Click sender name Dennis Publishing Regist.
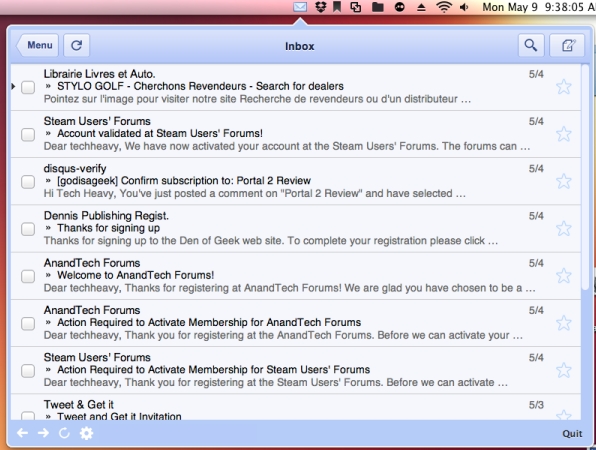The width and height of the screenshot is (596, 450). coord(106,215)
